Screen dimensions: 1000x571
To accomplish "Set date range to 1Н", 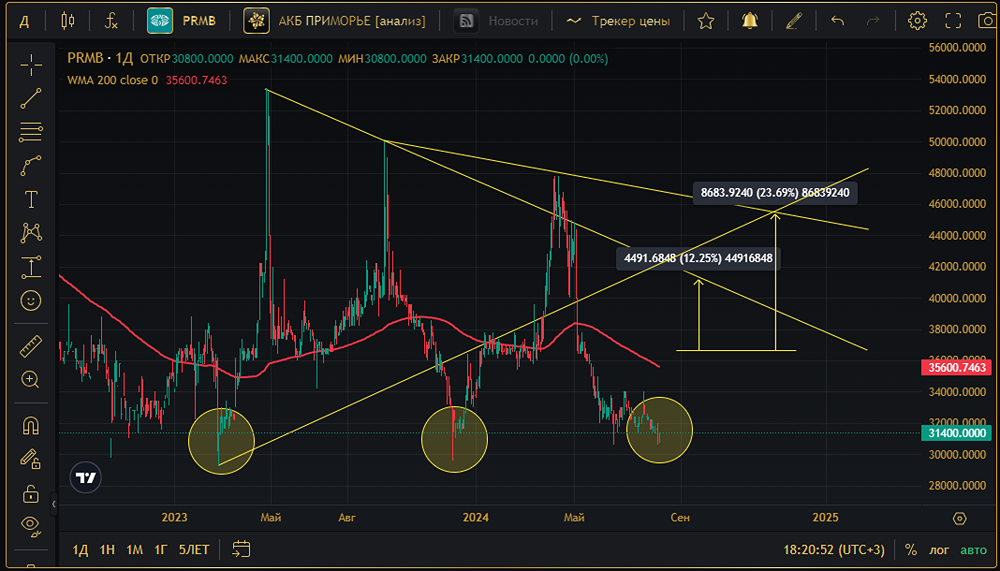I will tap(107, 549).
